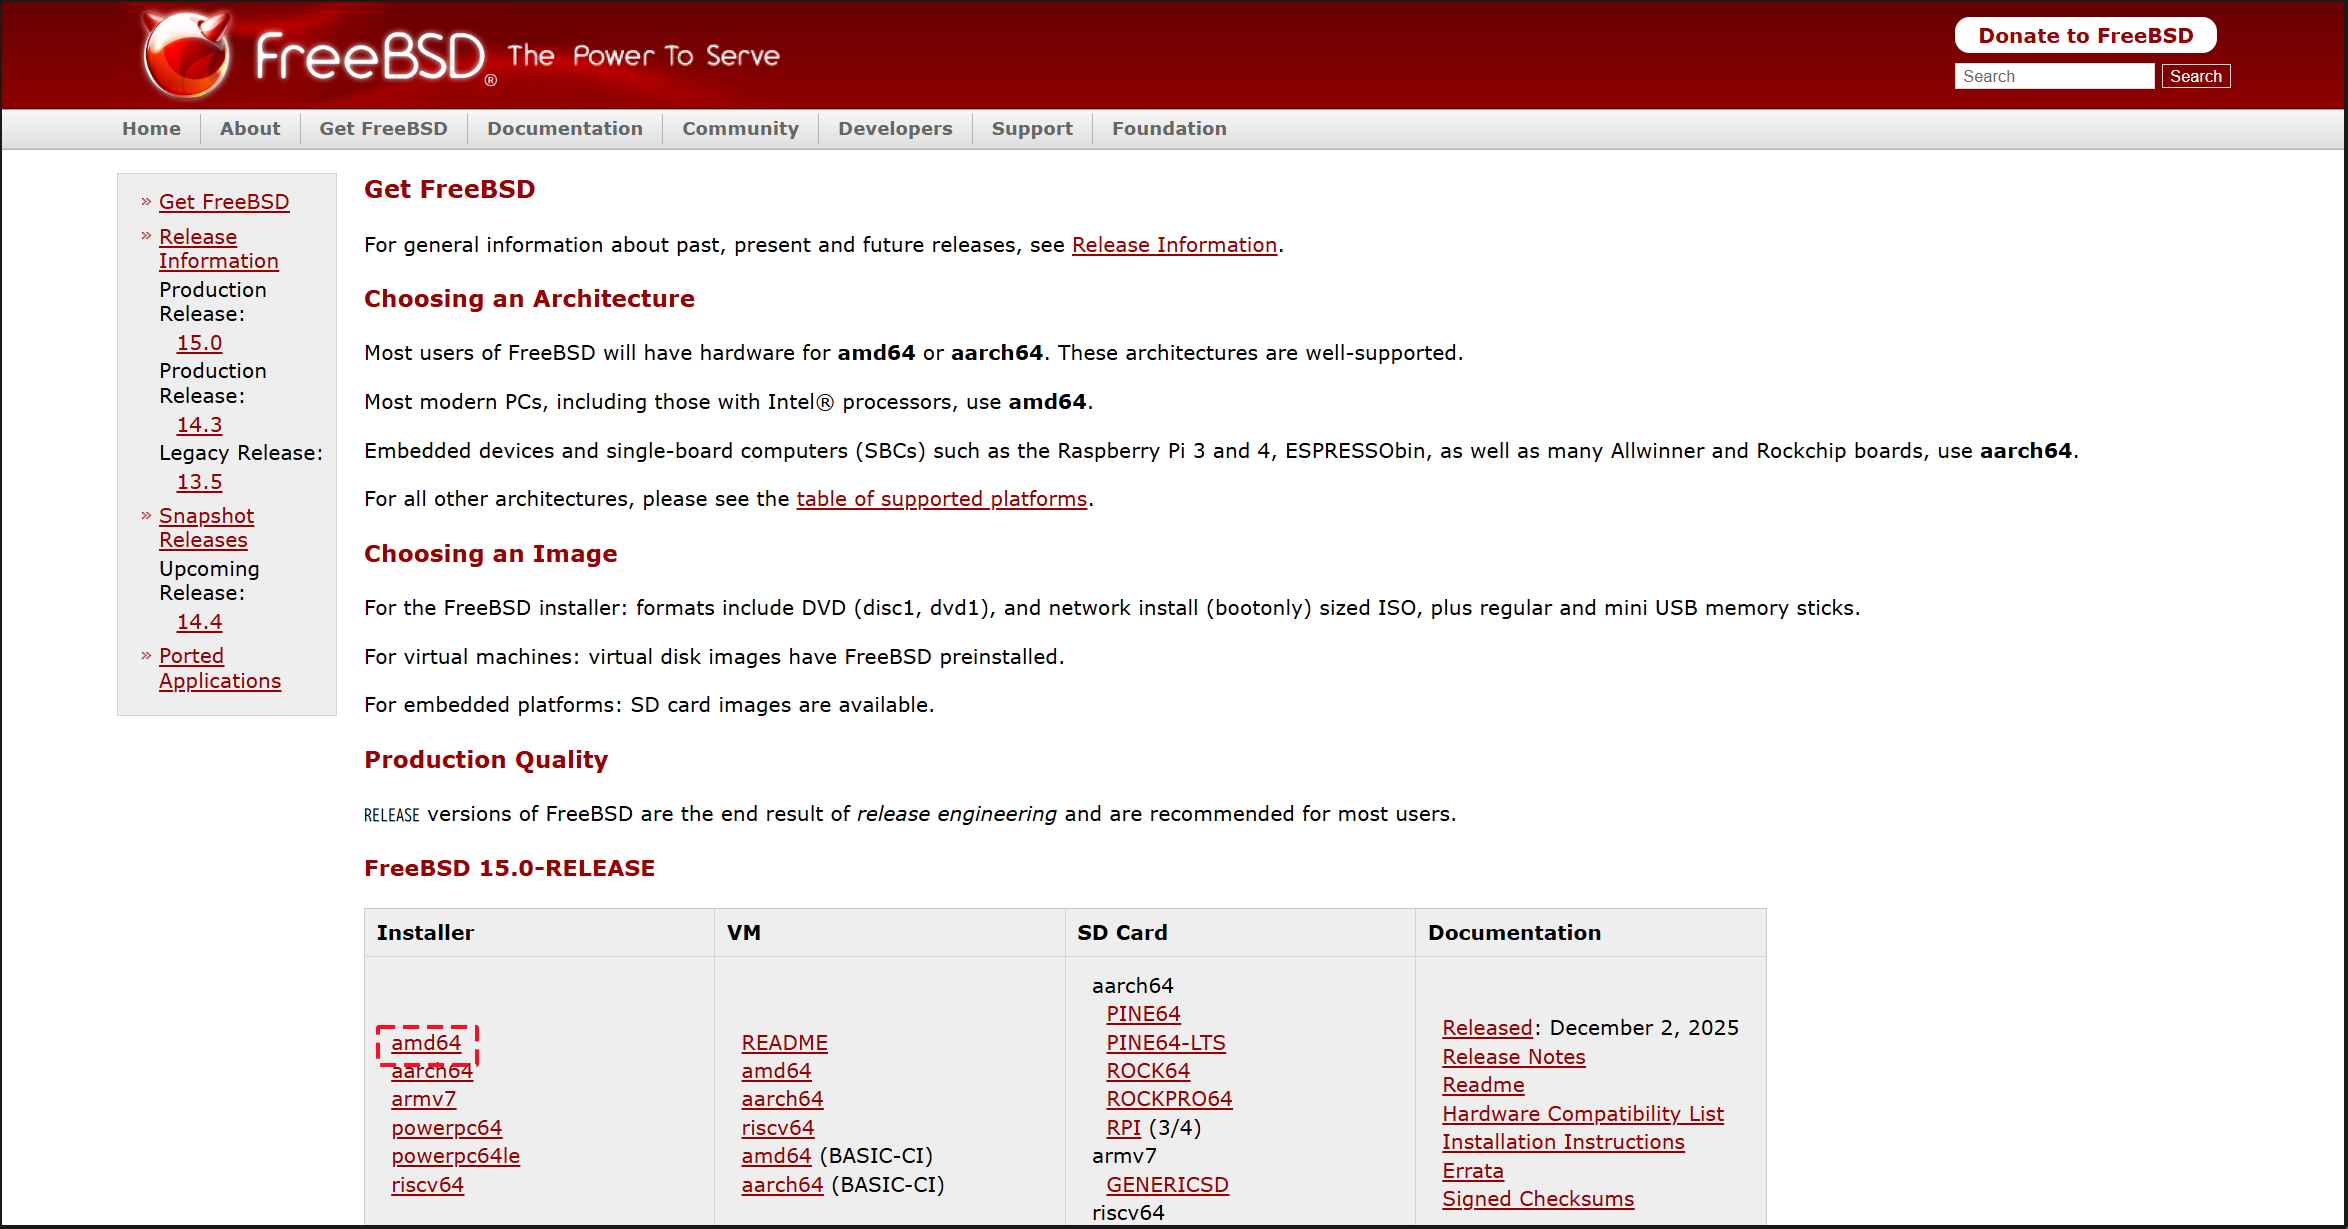
Task: Select the ROCKPRO64 SD card image
Action: click(1168, 1099)
